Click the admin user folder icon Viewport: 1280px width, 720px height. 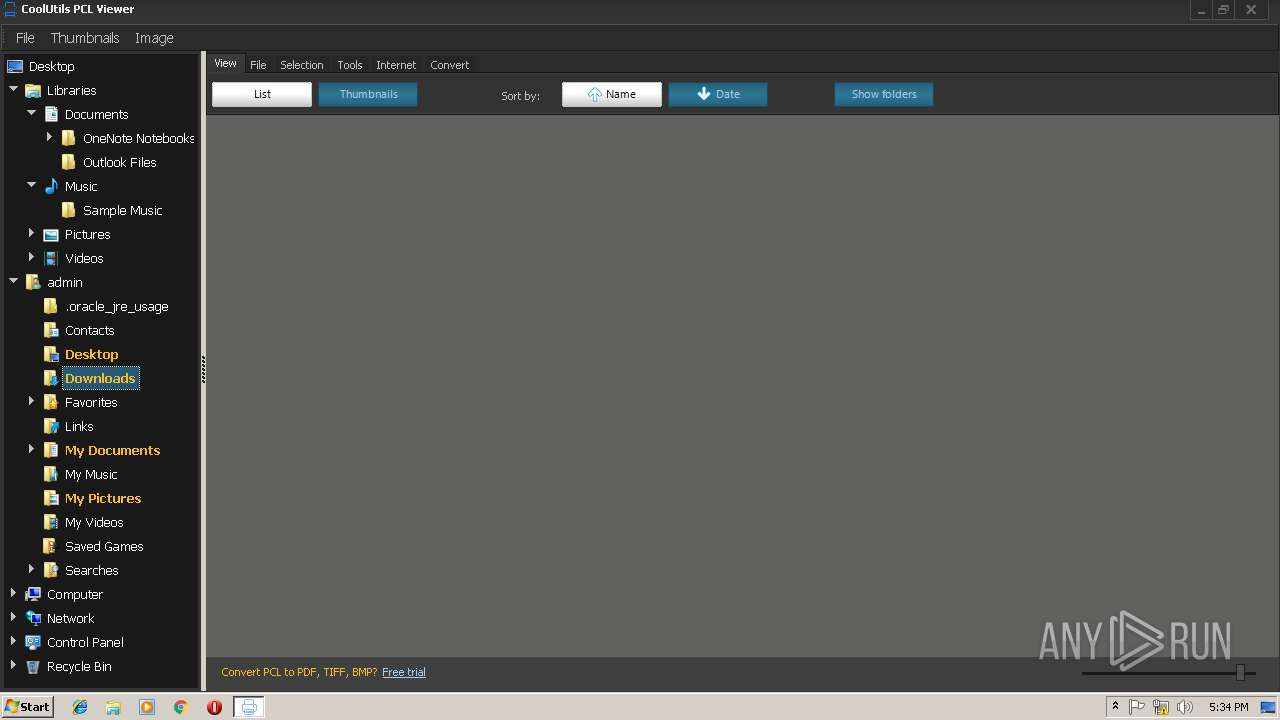pos(33,282)
